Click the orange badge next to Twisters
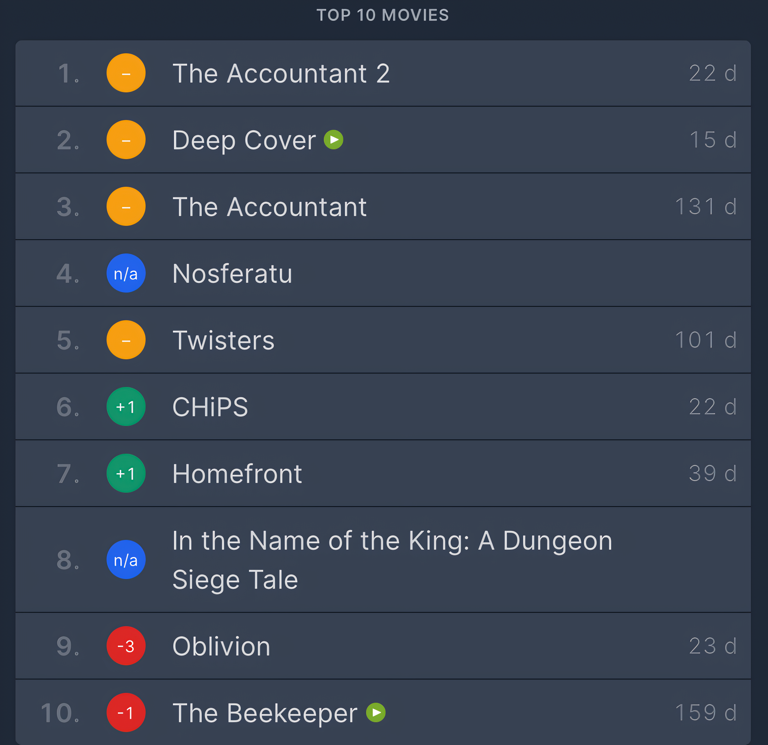768x745 pixels. [126, 341]
